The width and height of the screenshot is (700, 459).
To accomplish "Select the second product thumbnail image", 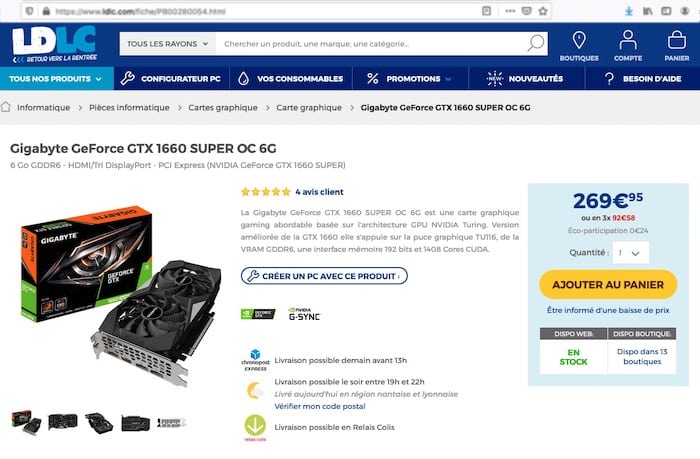I will [63, 421].
